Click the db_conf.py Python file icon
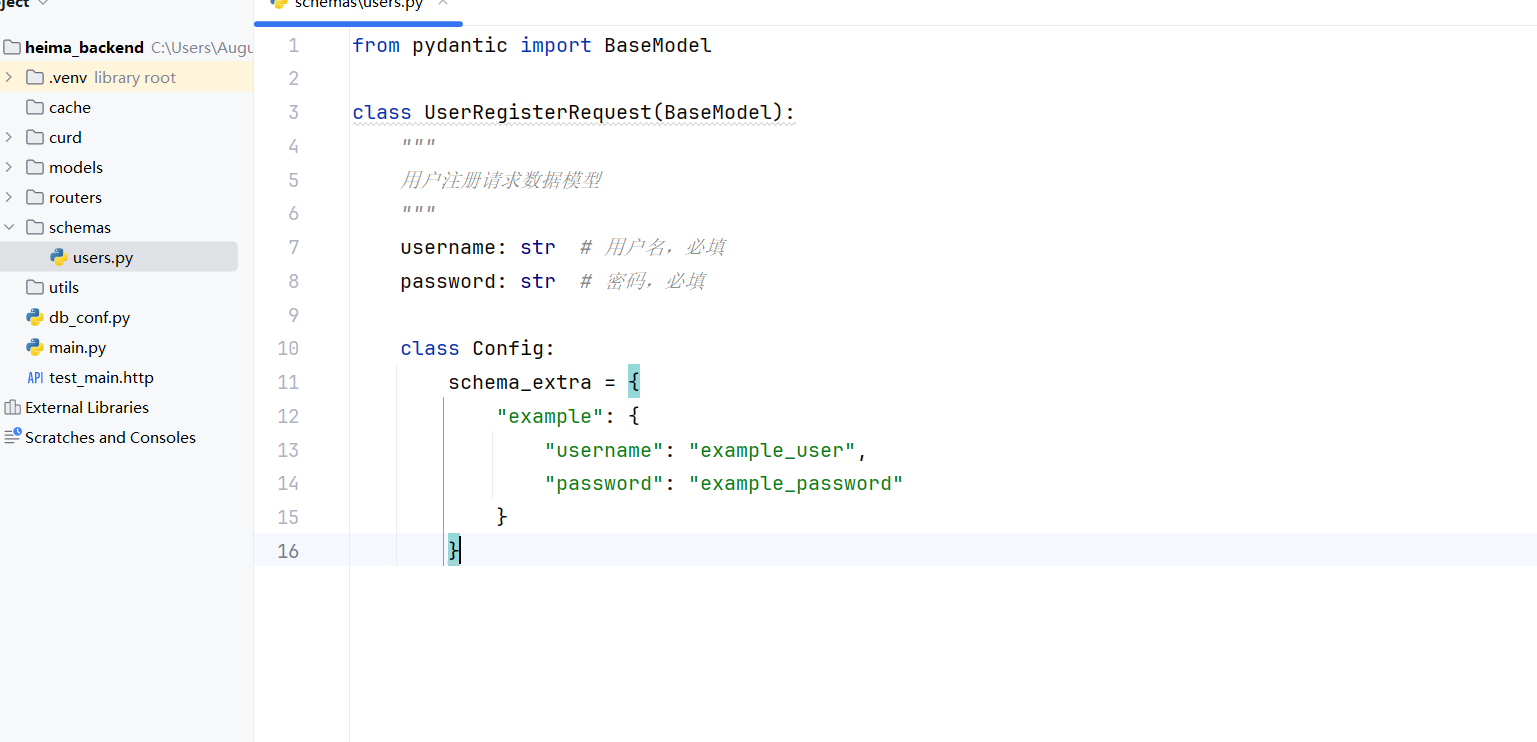 click(x=35, y=317)
